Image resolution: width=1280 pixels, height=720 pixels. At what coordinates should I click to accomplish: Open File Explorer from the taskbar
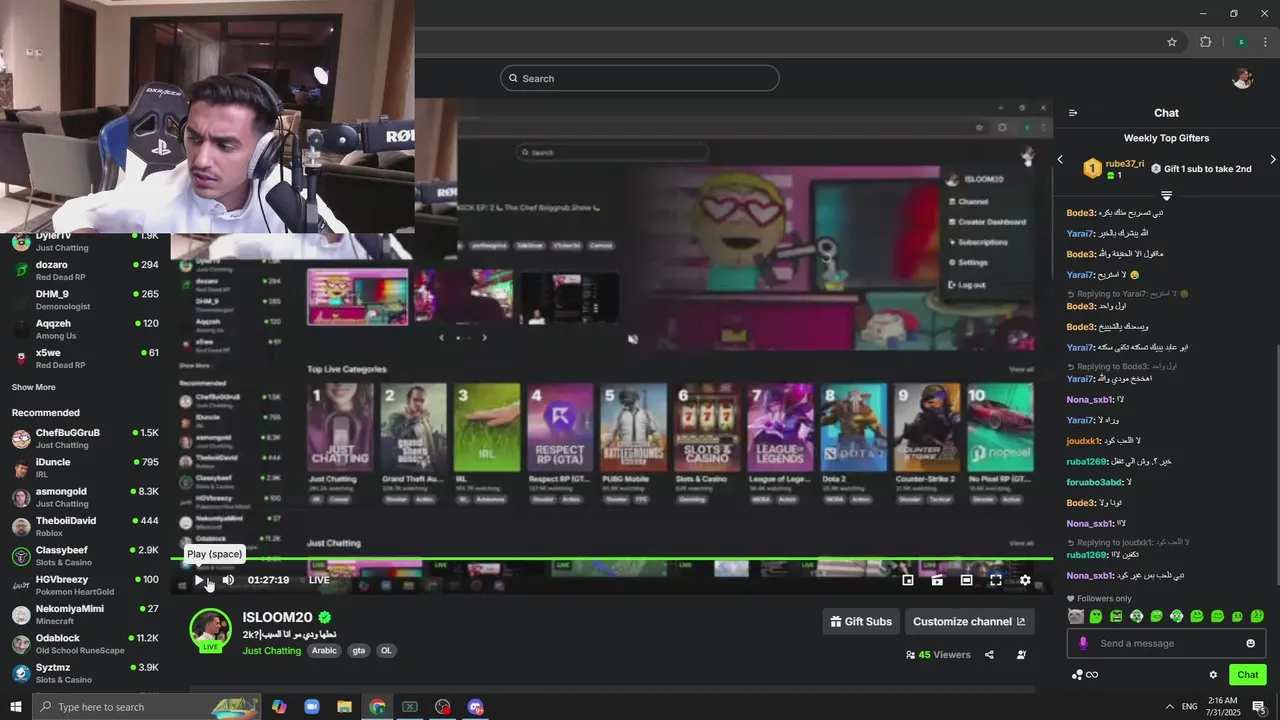point(344,707)
